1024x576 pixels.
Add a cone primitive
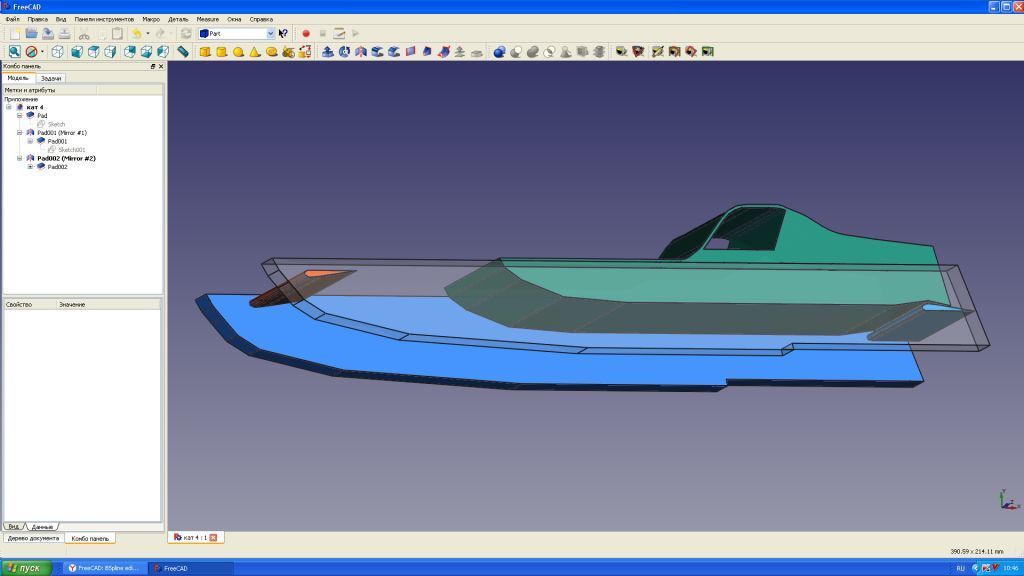(x=255, y=51)
